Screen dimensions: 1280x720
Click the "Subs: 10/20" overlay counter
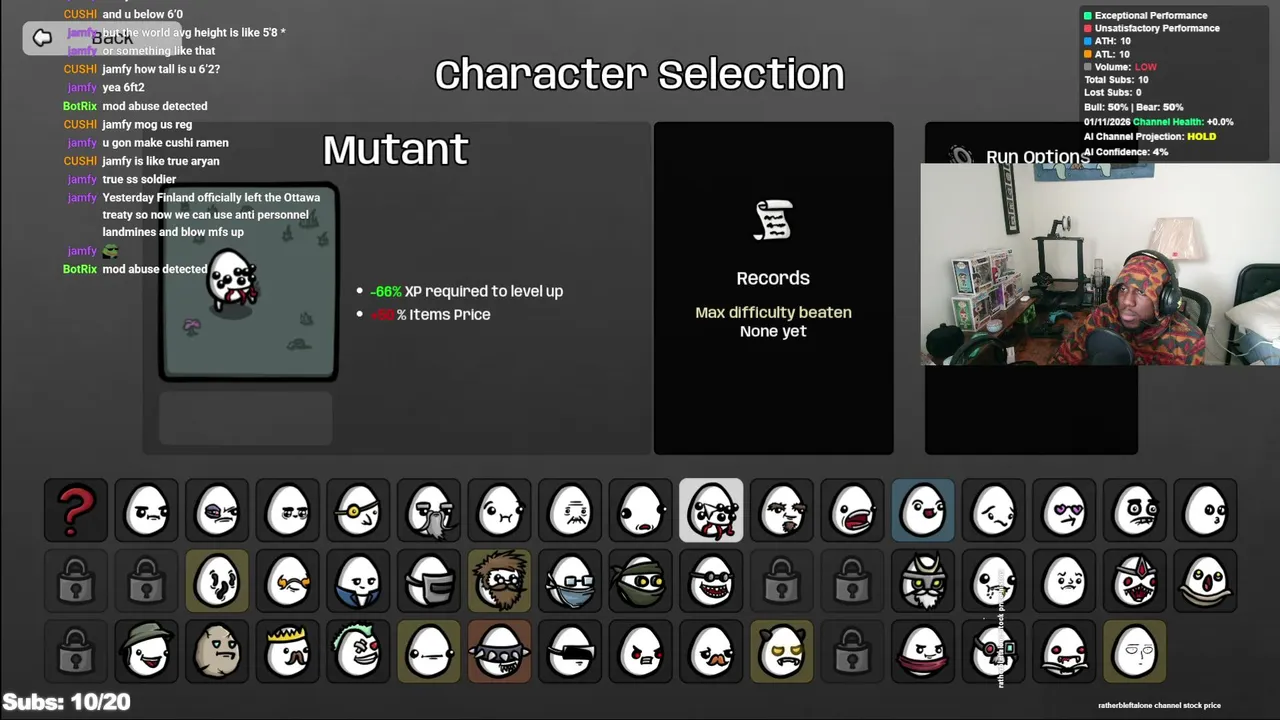click(66, 702)
